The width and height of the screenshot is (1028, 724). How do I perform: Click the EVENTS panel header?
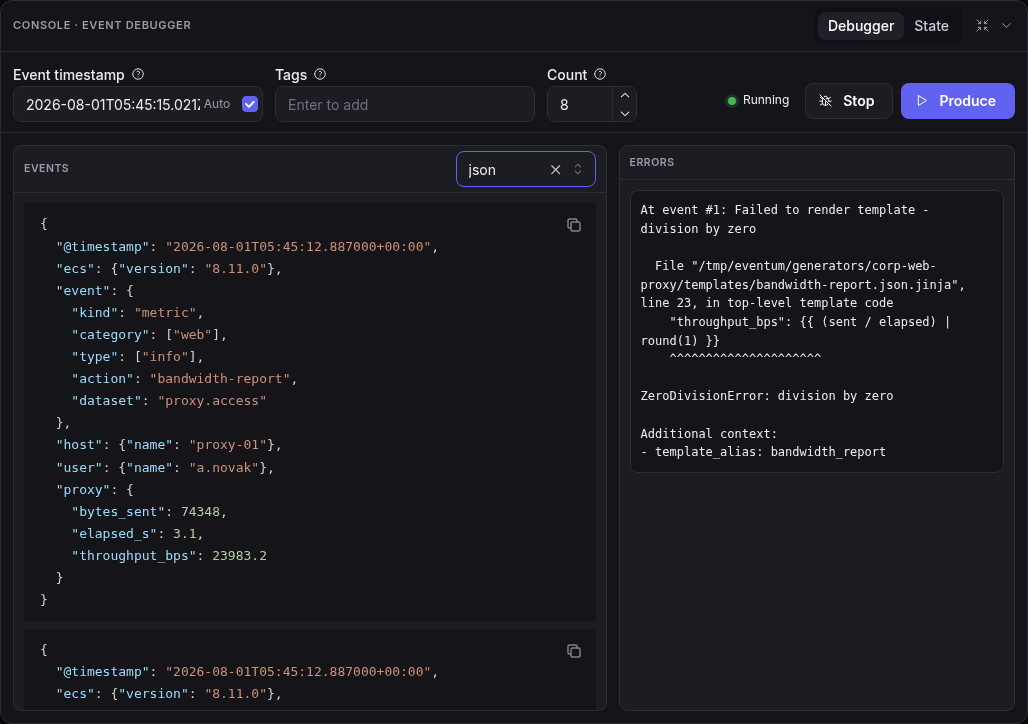[x=46, y=168]
